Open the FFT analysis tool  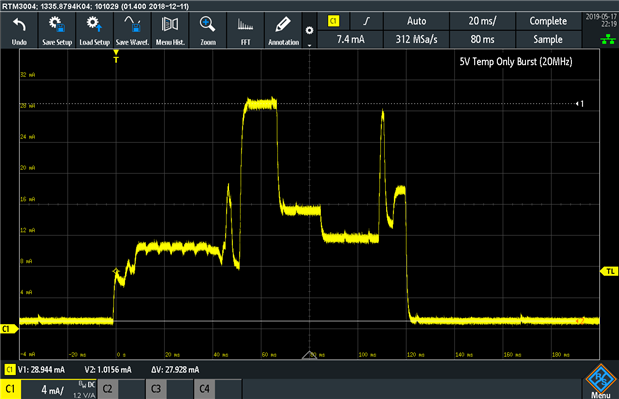coord(246,30)
